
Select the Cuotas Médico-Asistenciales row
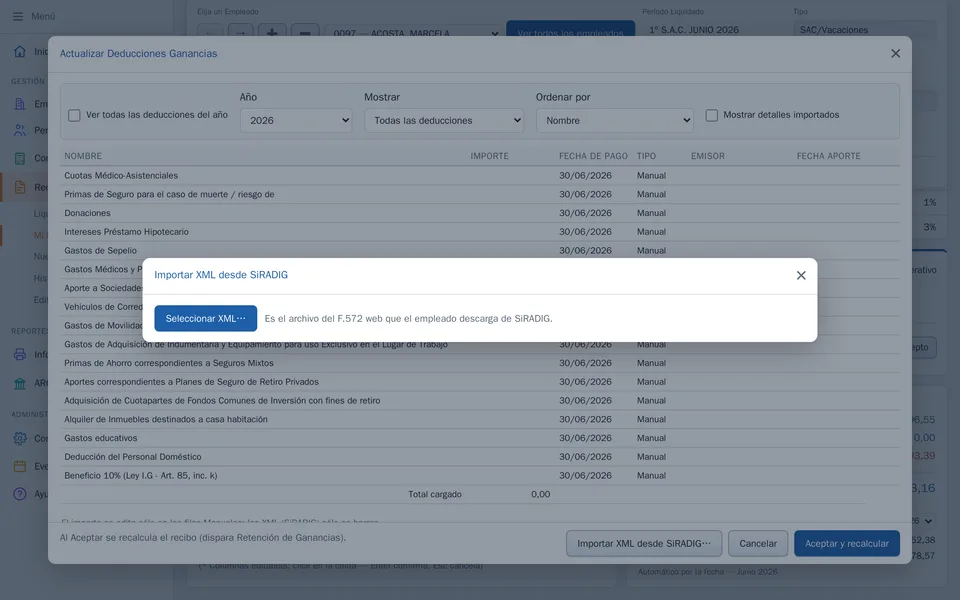pos(480,176)
